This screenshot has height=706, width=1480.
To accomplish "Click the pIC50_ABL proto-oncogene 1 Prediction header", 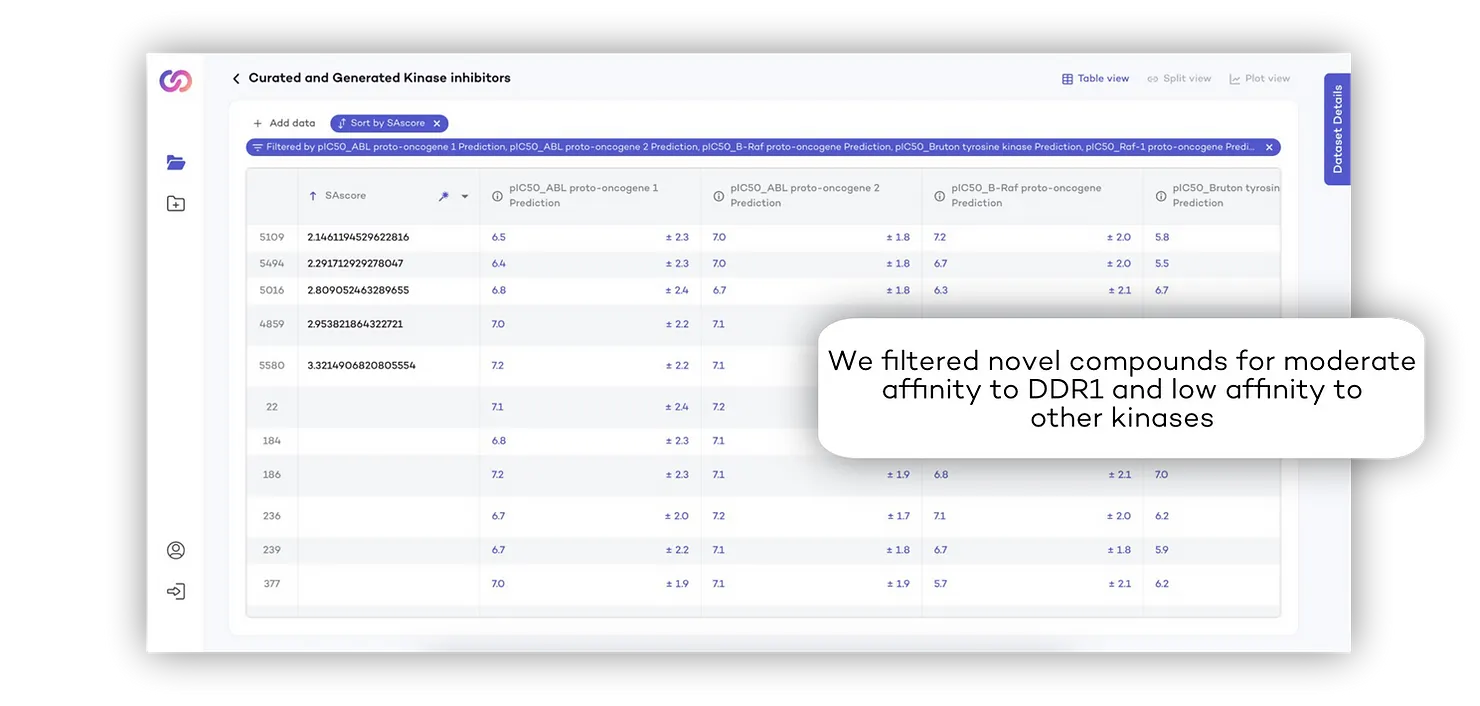I will [x=583, y=195].
